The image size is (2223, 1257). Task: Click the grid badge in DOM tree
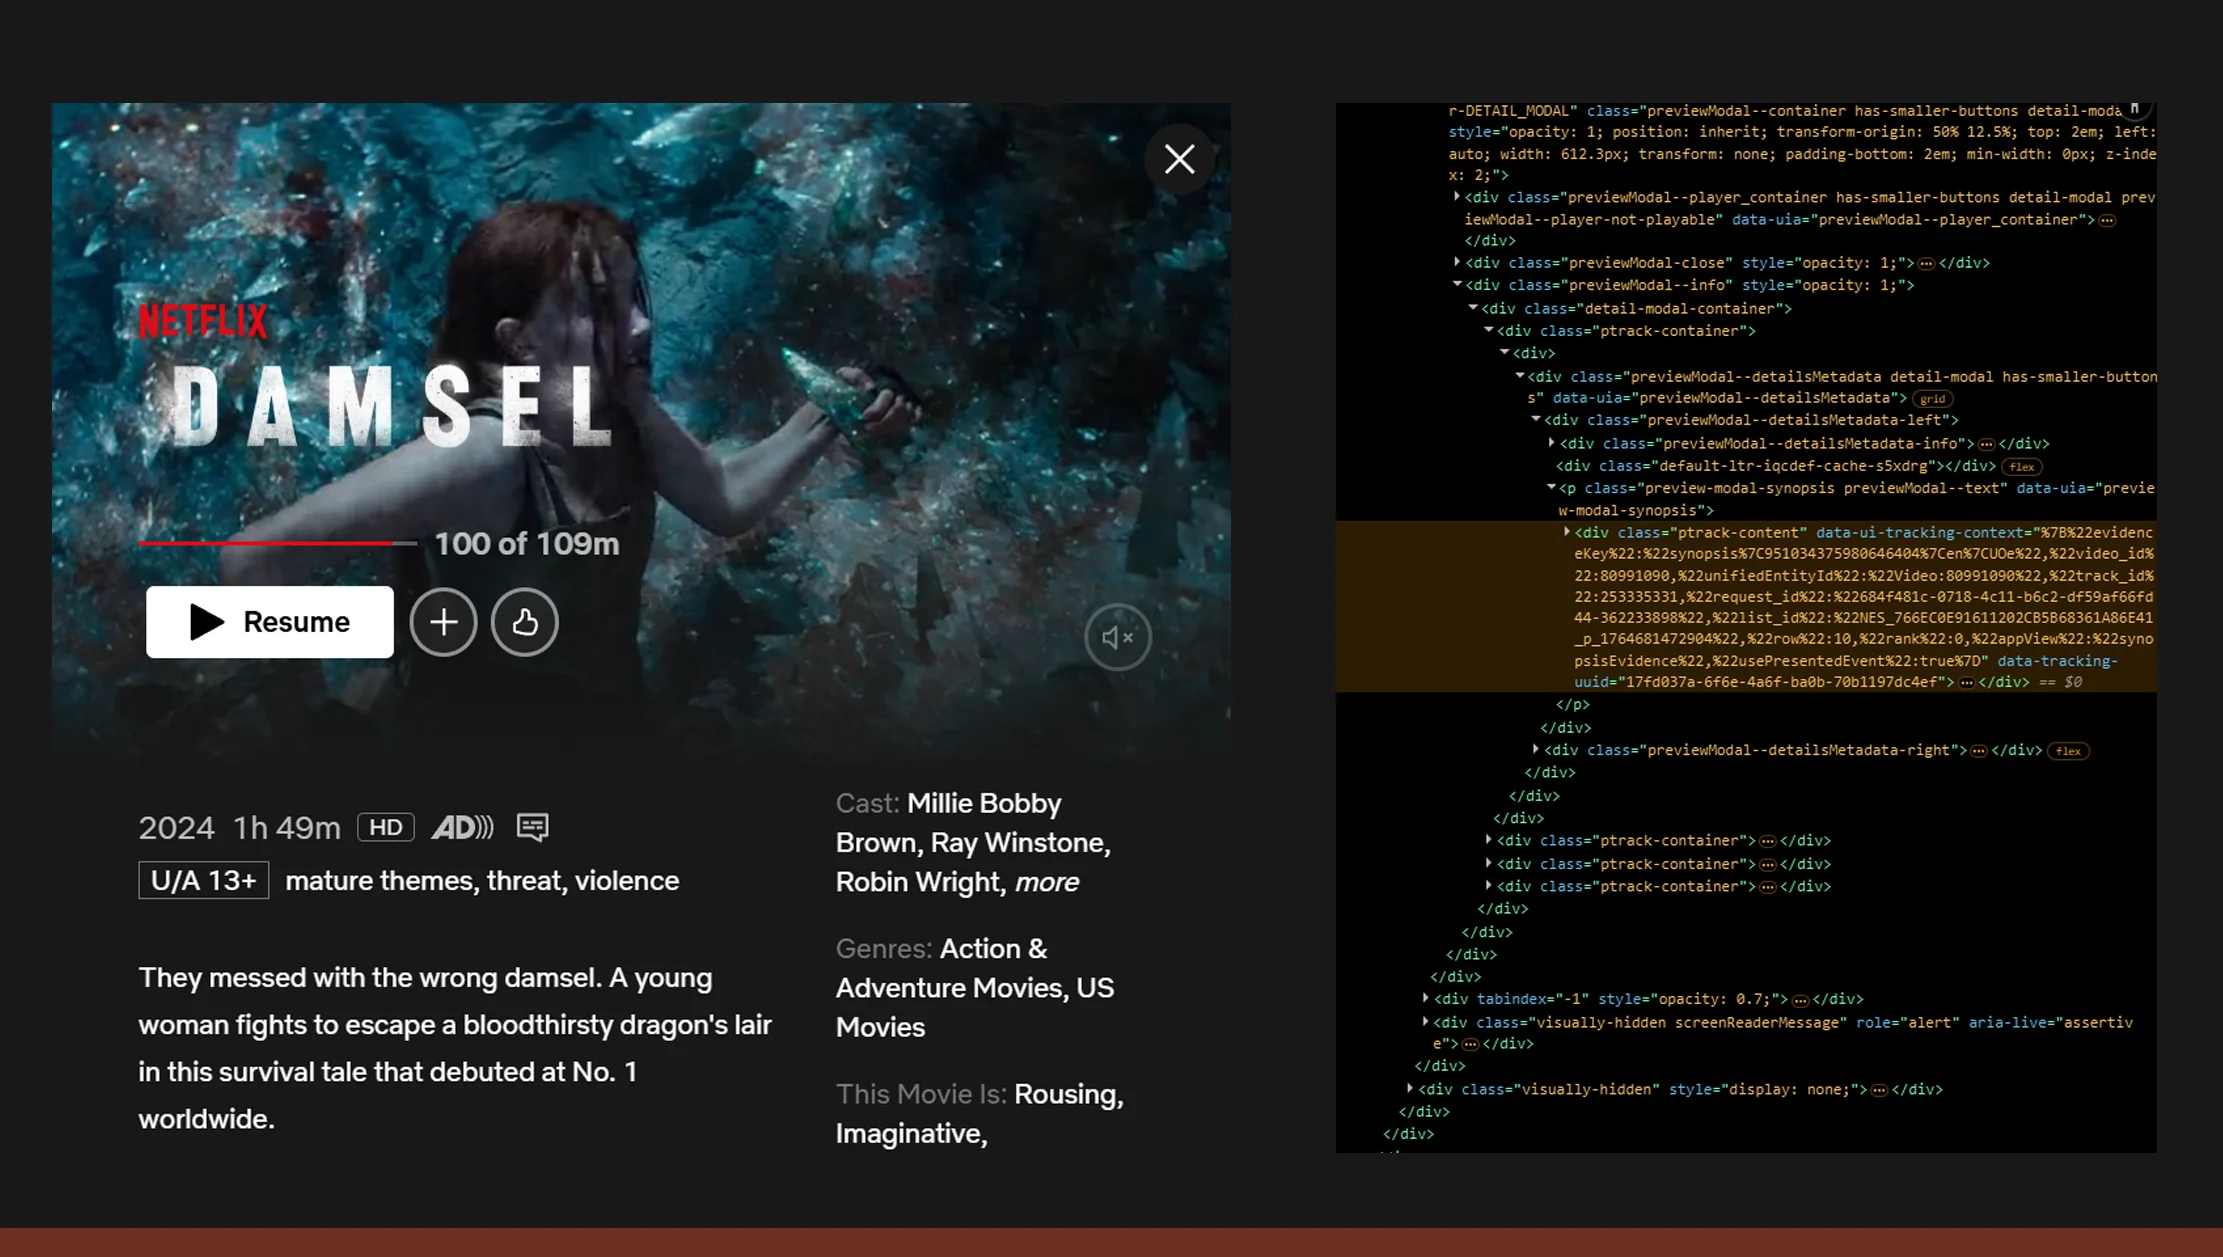(1932, 399)
